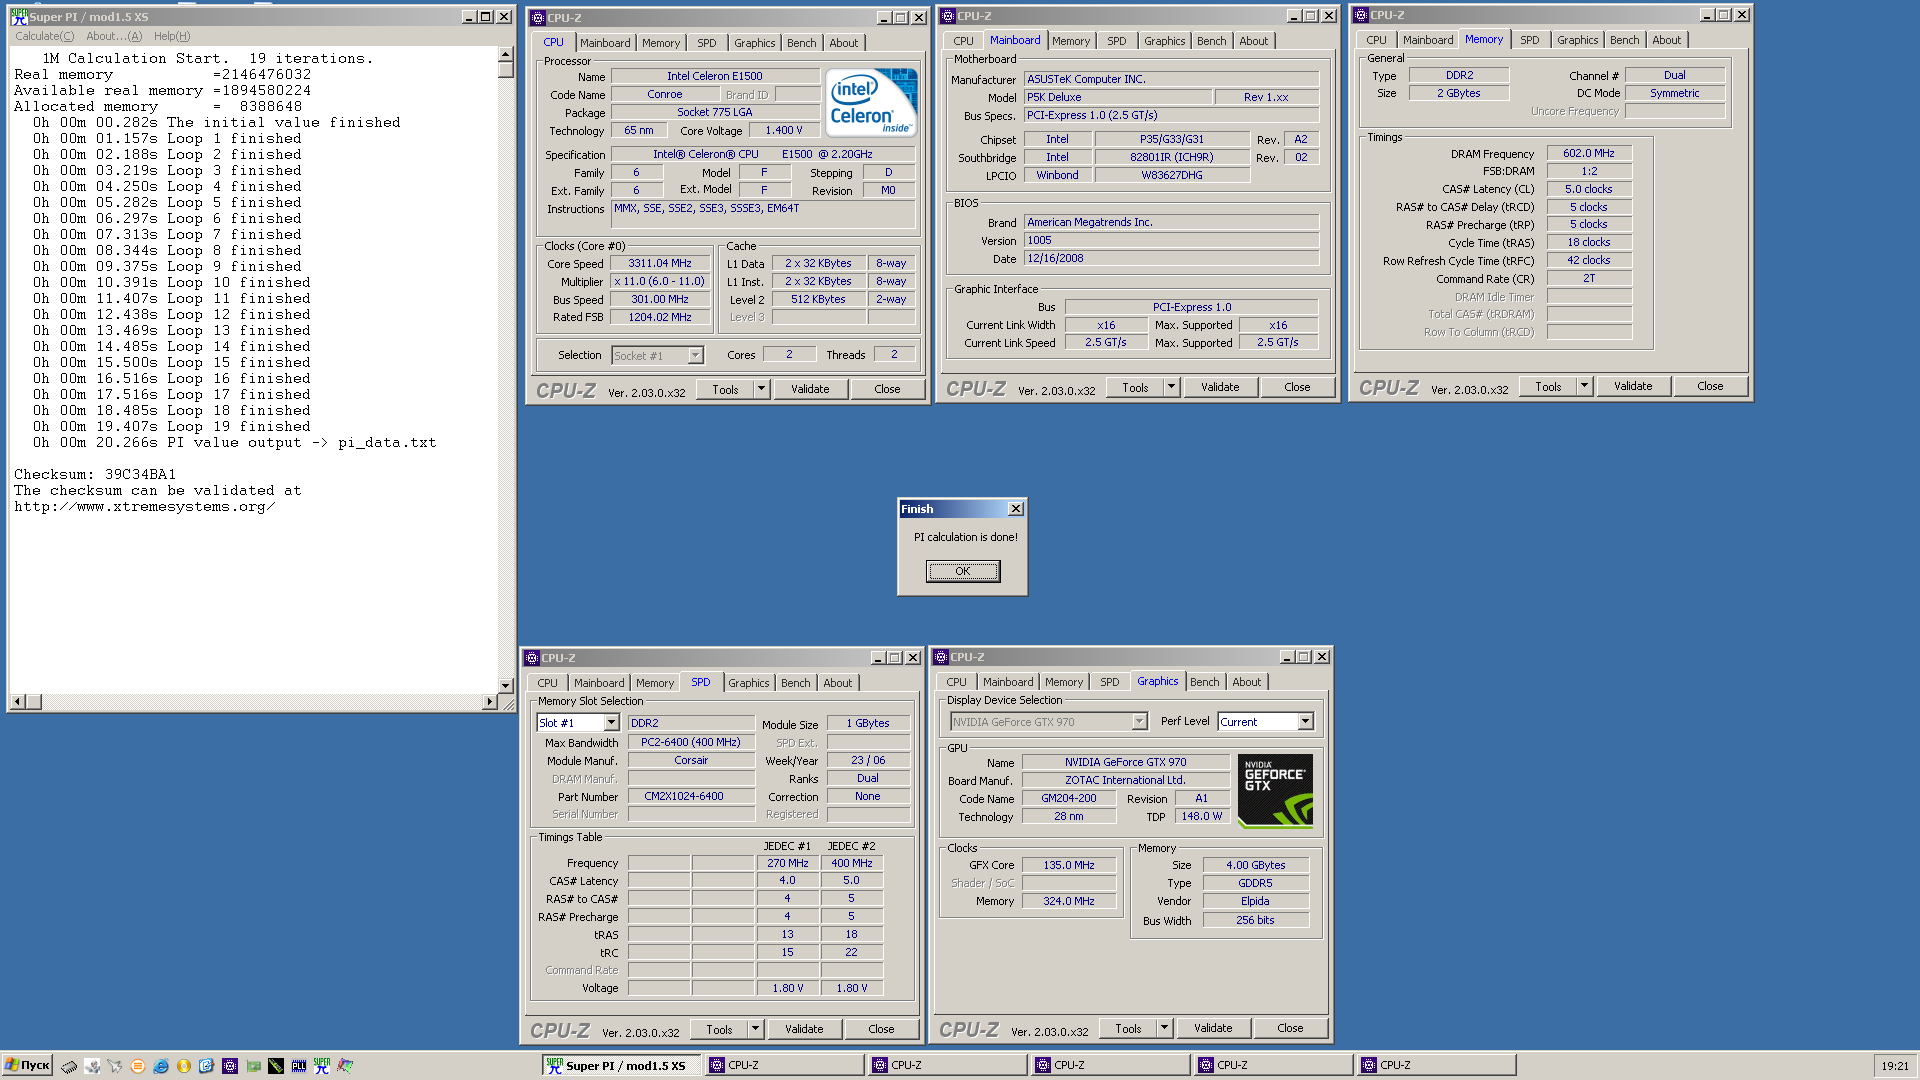Launch Internet Explorer from quick launch
Image resolution: width=1920 pixels, height=1080 pixels.
(x=161, y=1066)
